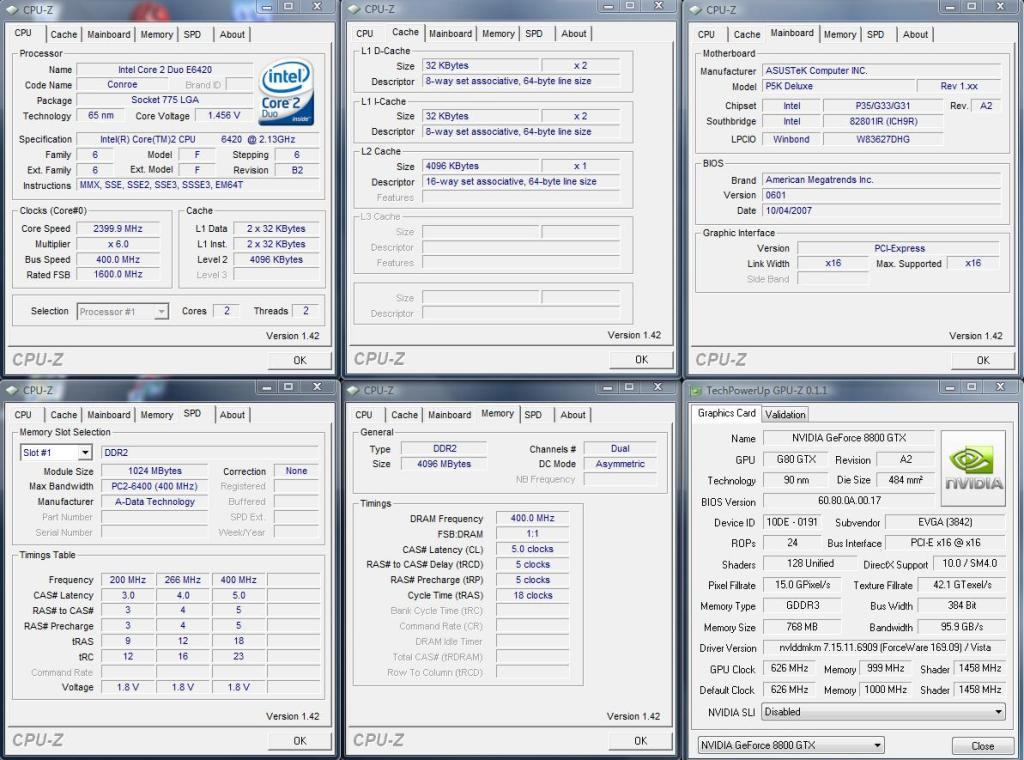Image resolution: width=1024 pixels, height=760 pixels.
Task: Open Cache tab in the CPU-Z processor window
Action: click(63, 35)
